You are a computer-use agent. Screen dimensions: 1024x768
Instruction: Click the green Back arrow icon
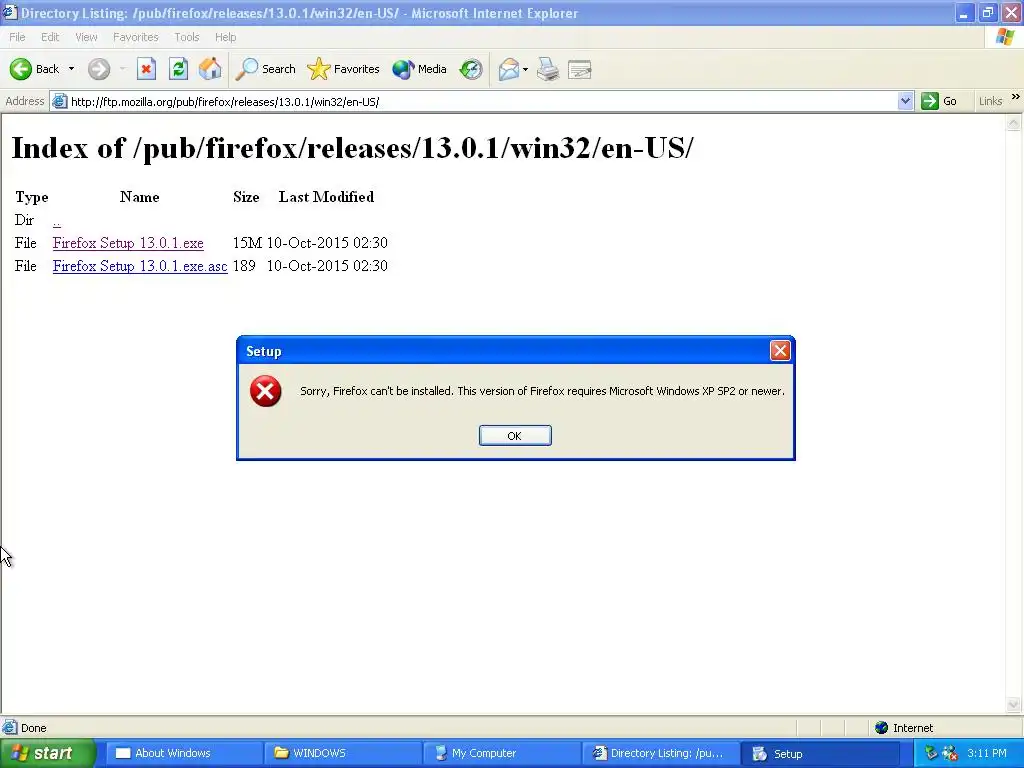click(x=21, y=69)
